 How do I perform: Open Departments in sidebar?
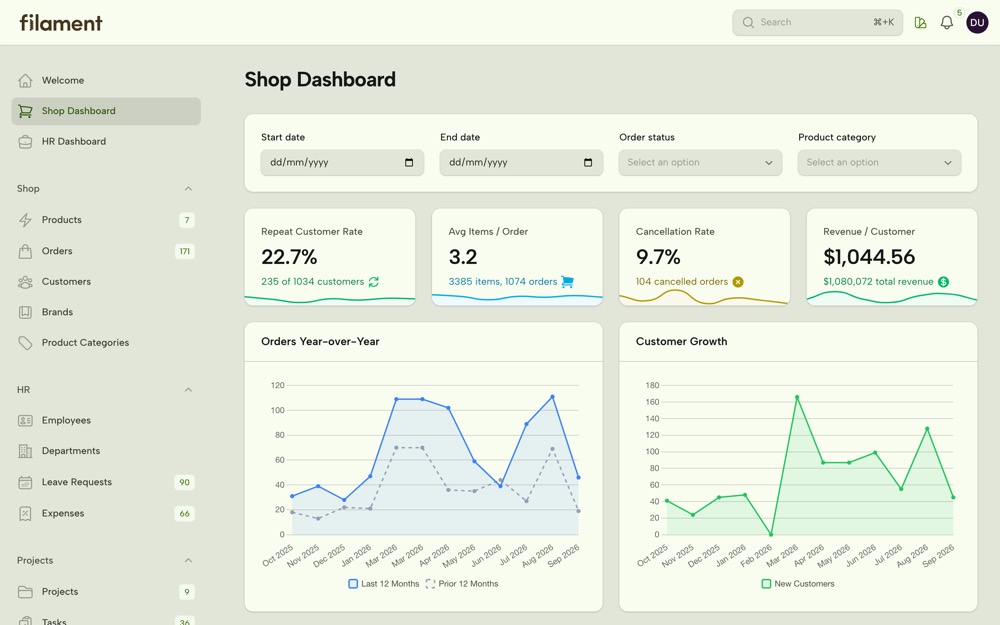click(106, 451)
